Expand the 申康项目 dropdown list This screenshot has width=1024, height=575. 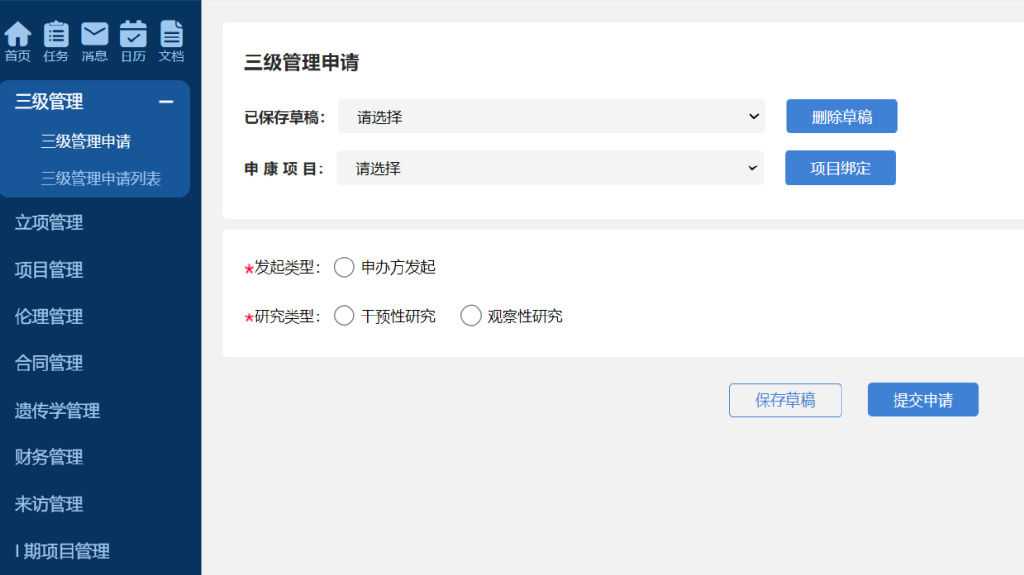click(550, 168)
